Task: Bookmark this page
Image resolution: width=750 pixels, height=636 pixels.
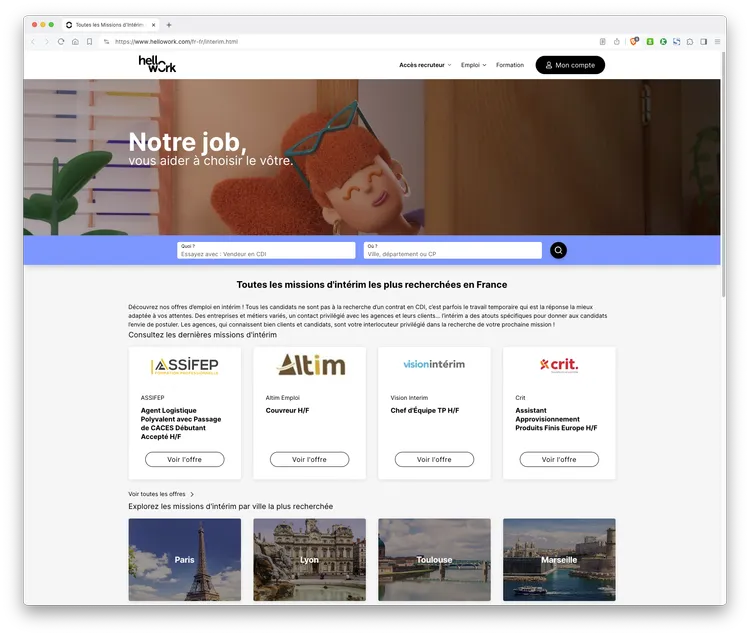Action: click(x=89, y=42)
